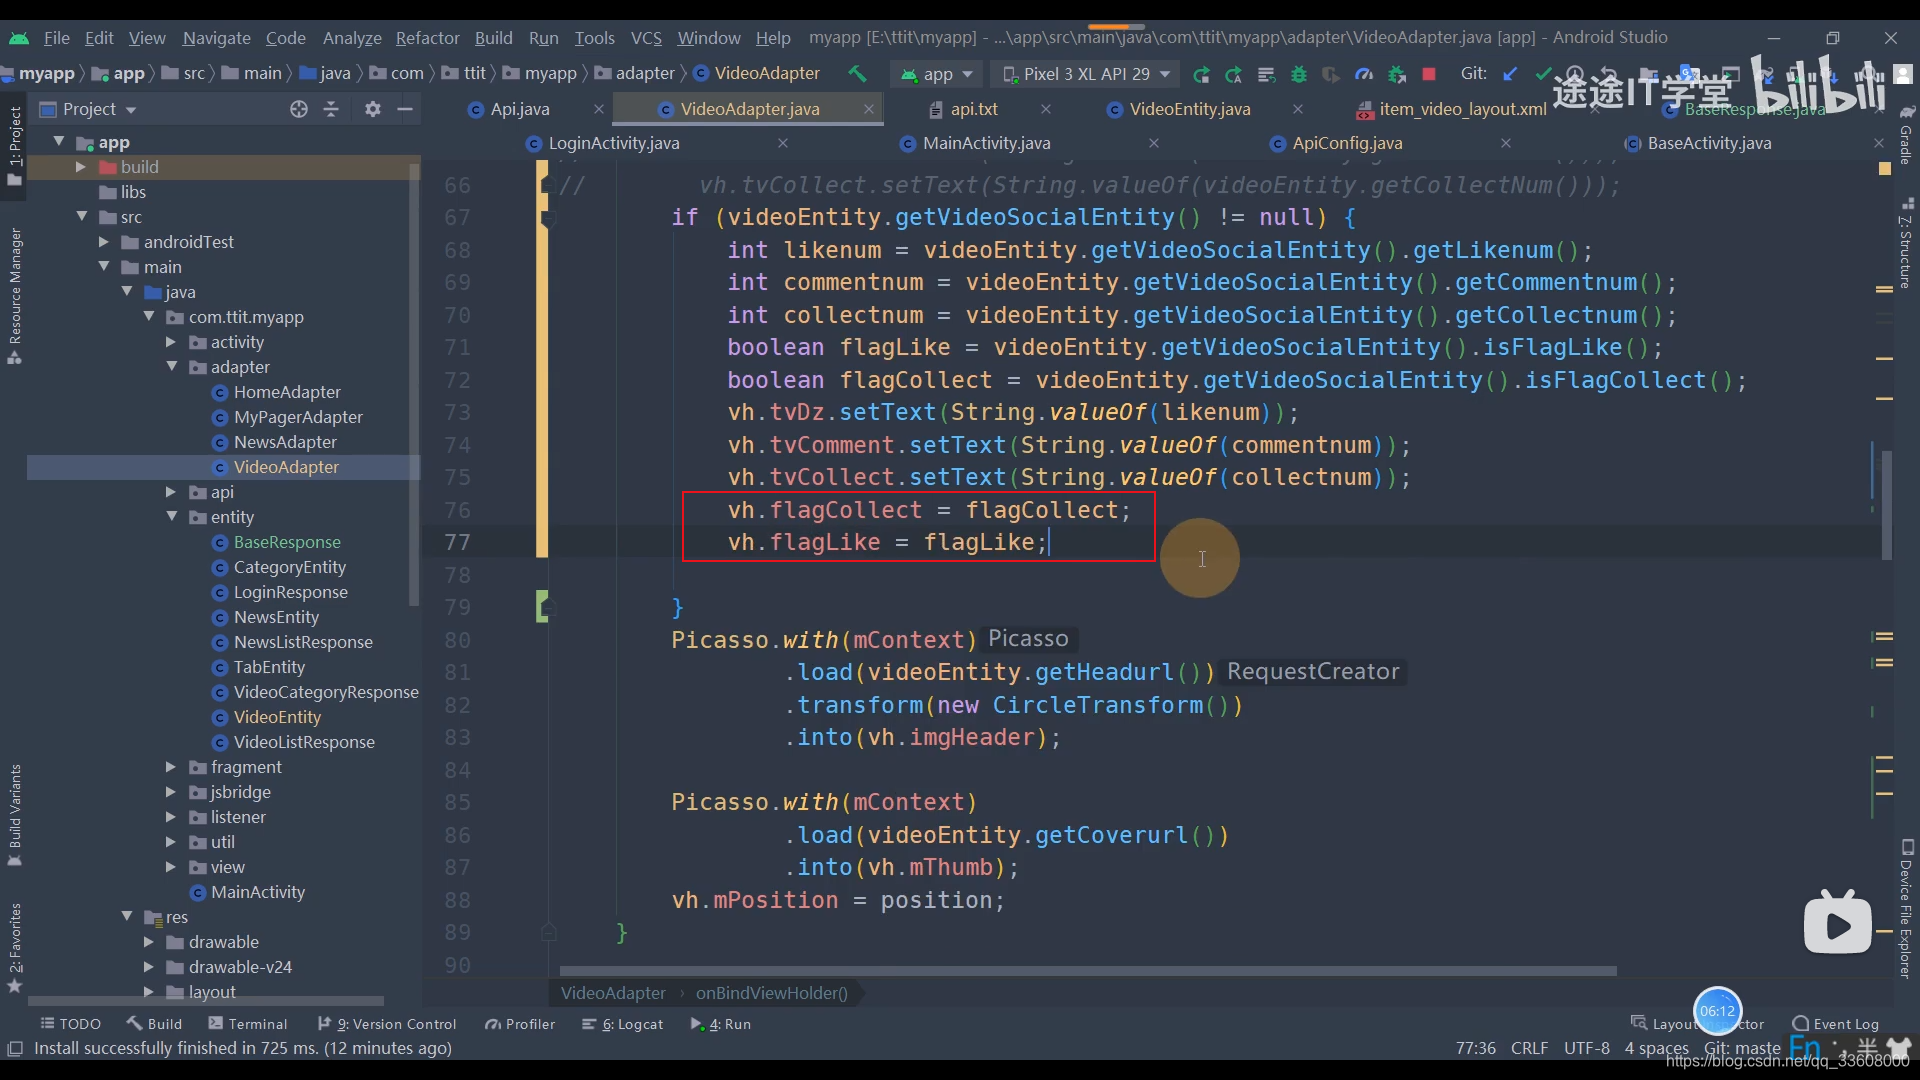The image size is (1920, 1080).
Task: Click the onBindViewHolder() breadcrumb below editor
Action: click(771, 993)
